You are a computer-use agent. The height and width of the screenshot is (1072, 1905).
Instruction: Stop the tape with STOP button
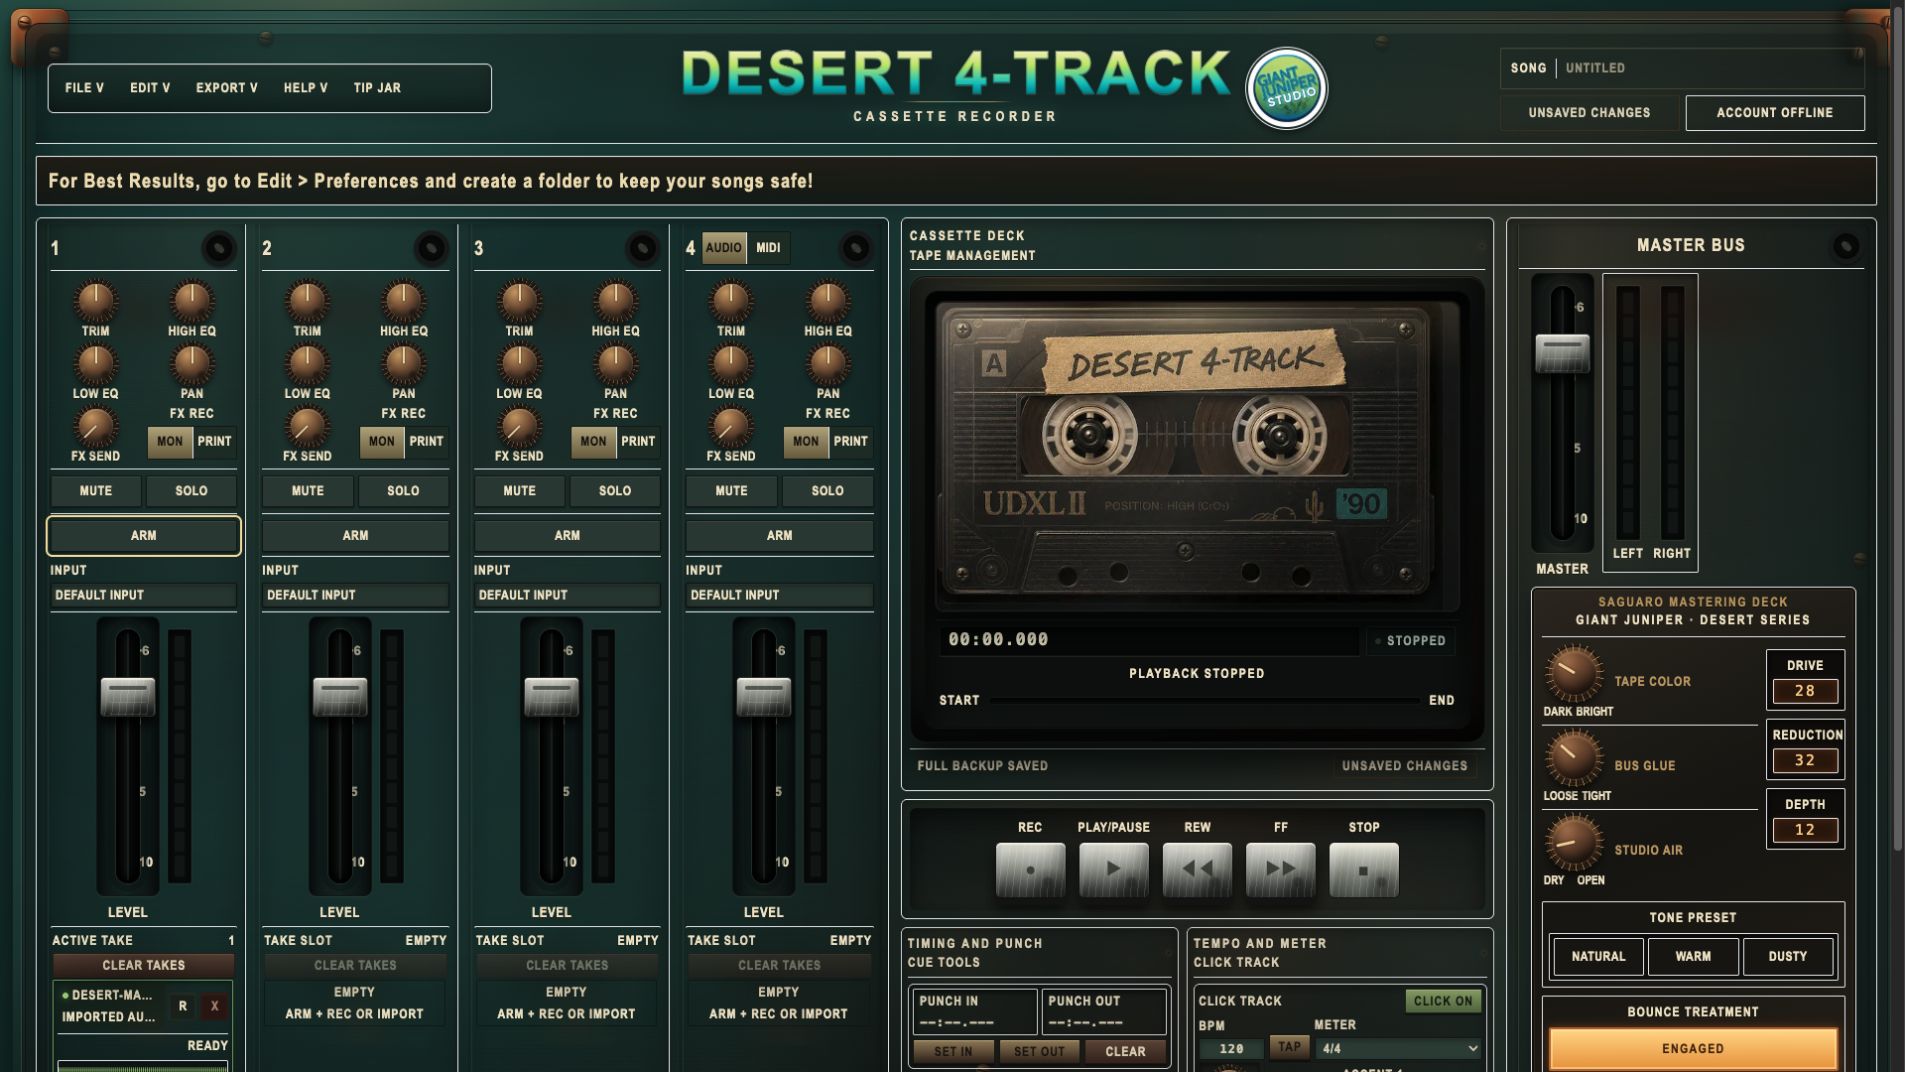(1364, 869)
